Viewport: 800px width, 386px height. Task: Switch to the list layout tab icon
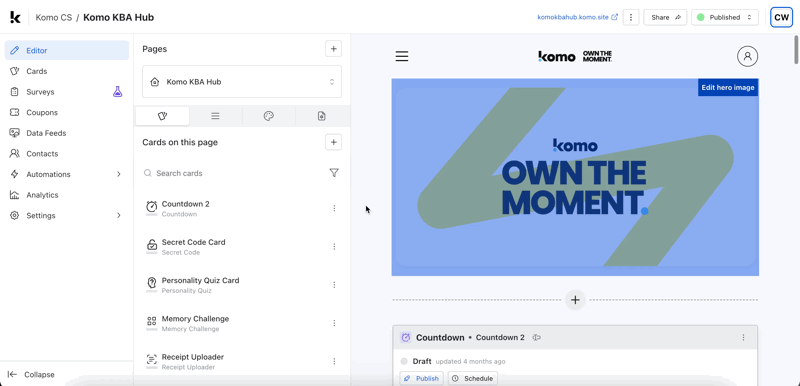[215, 116]
